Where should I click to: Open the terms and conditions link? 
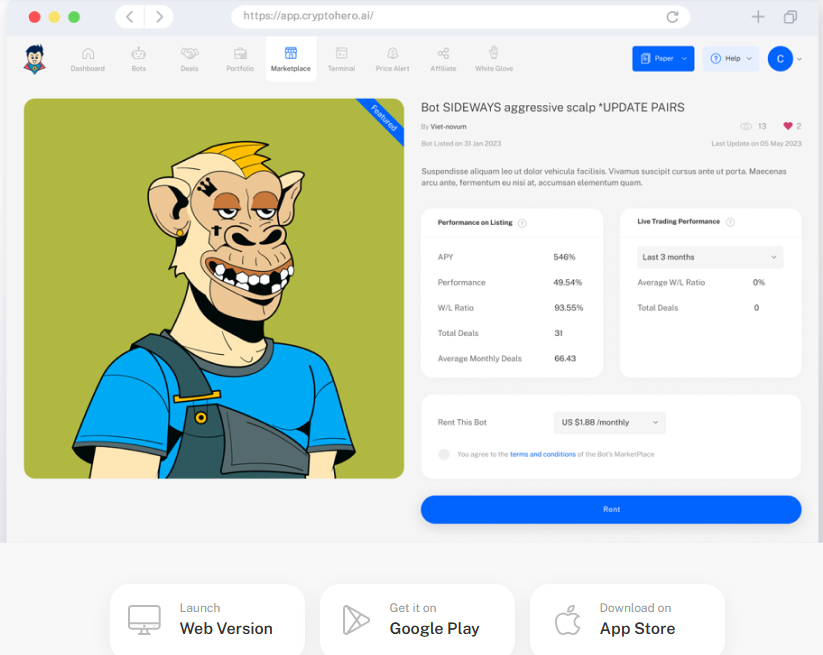(542, 454)
